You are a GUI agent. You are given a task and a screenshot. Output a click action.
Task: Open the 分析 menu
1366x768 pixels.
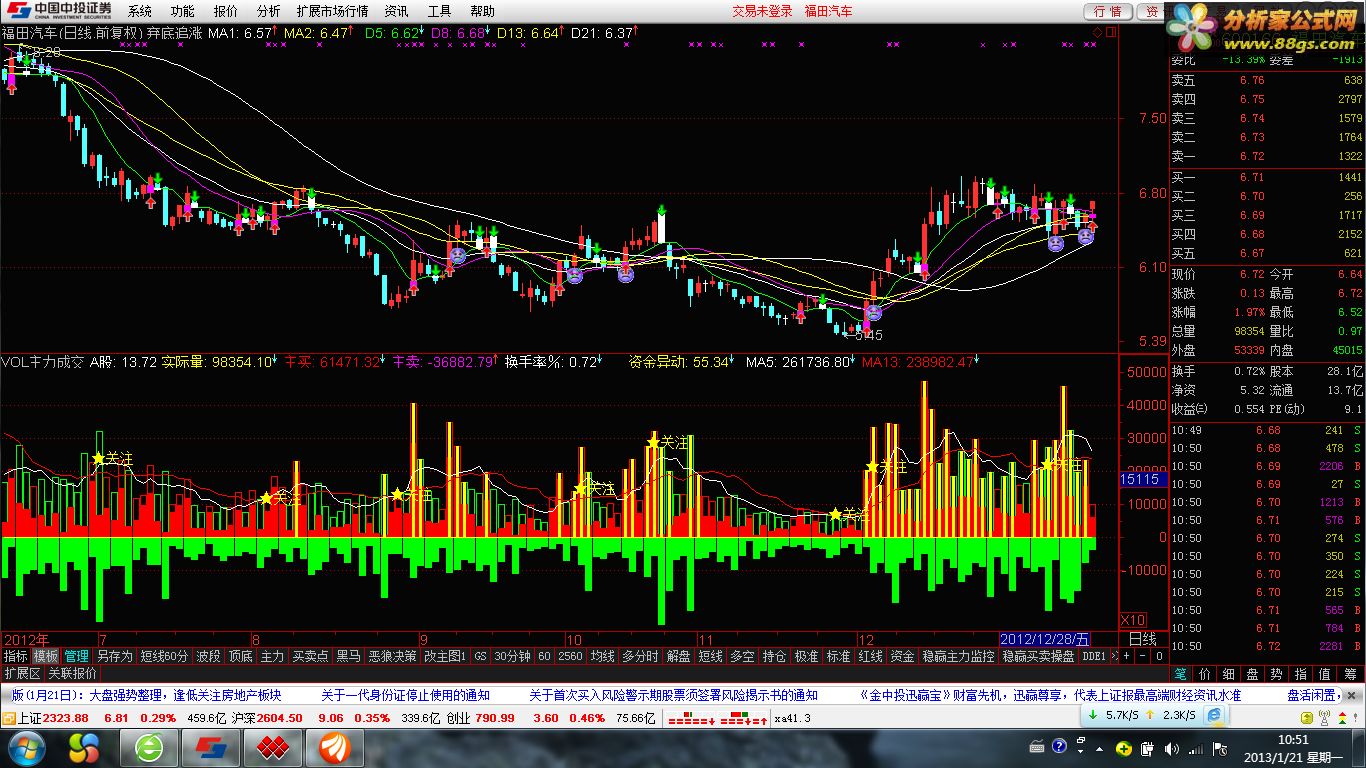click(268, 11)
